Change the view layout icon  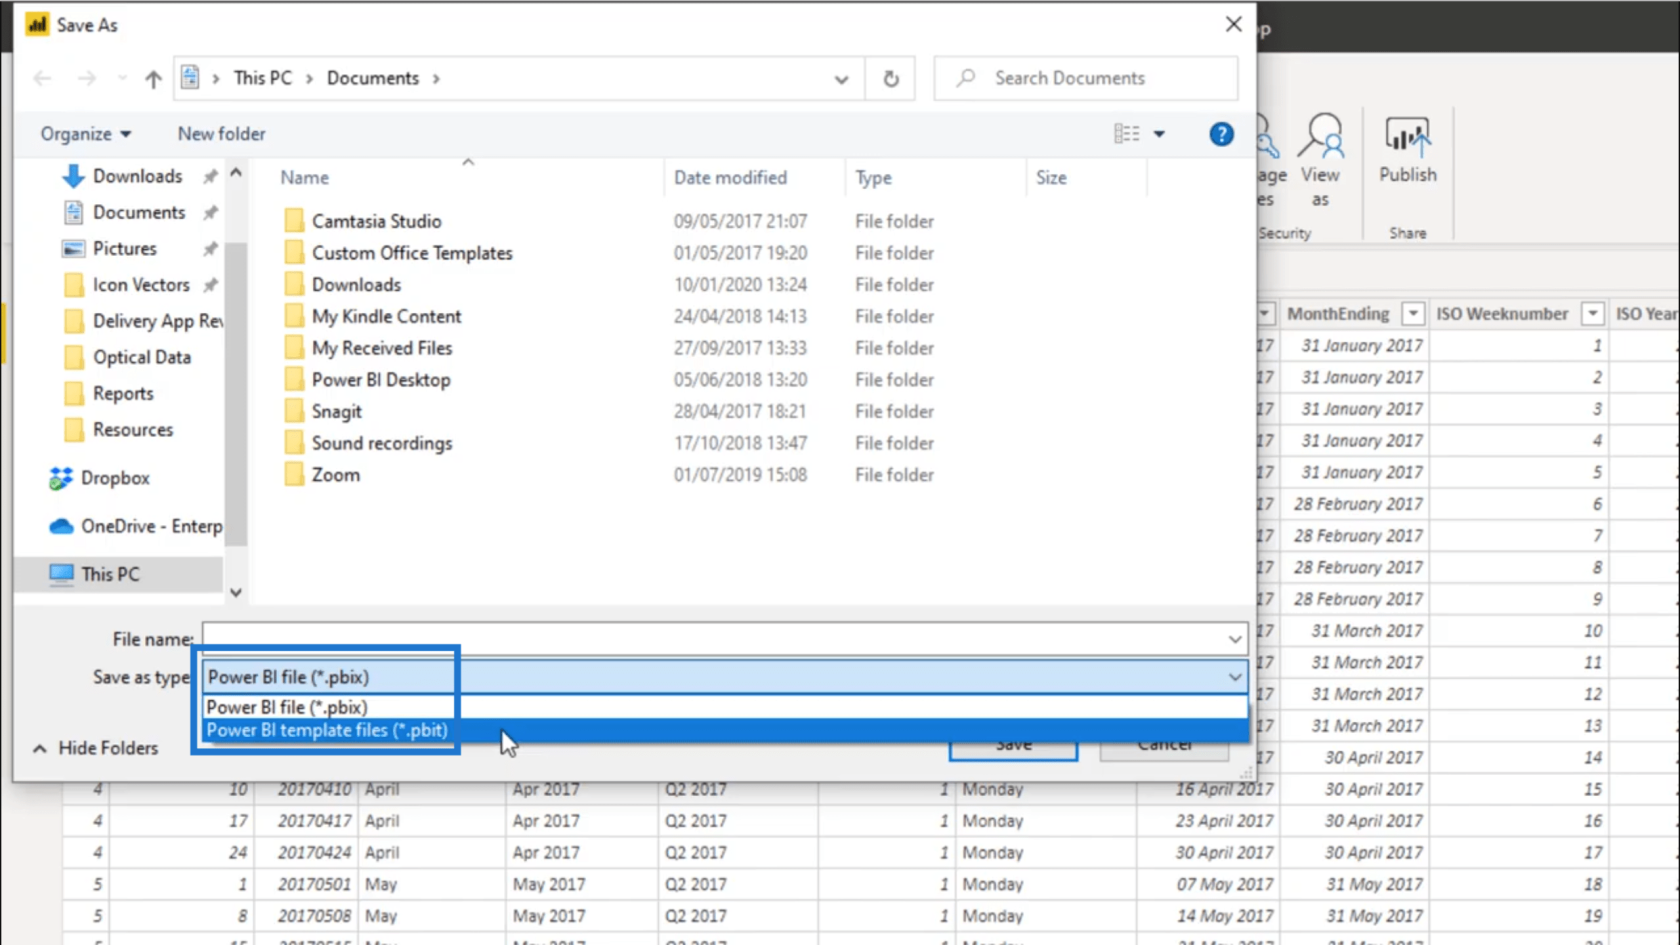tap(1127, 134)
